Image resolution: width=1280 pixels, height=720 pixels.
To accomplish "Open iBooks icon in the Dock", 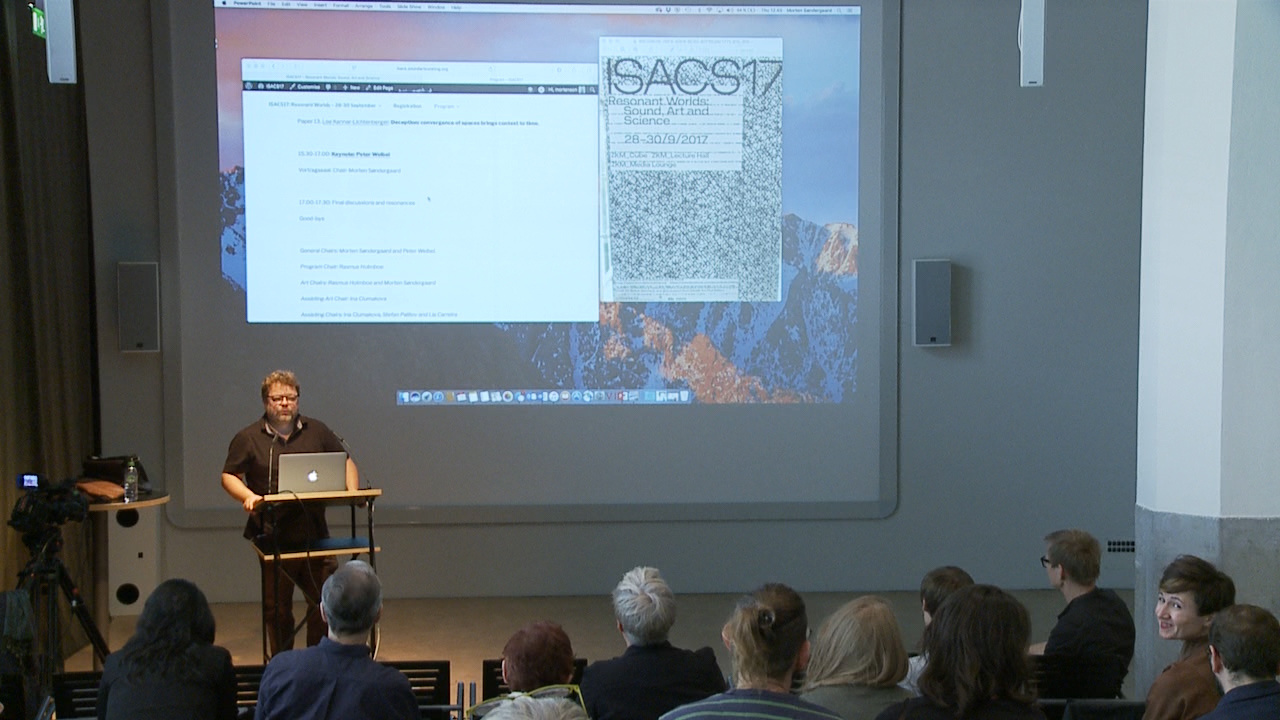I will pyautogui.click(x=565, y=397).
